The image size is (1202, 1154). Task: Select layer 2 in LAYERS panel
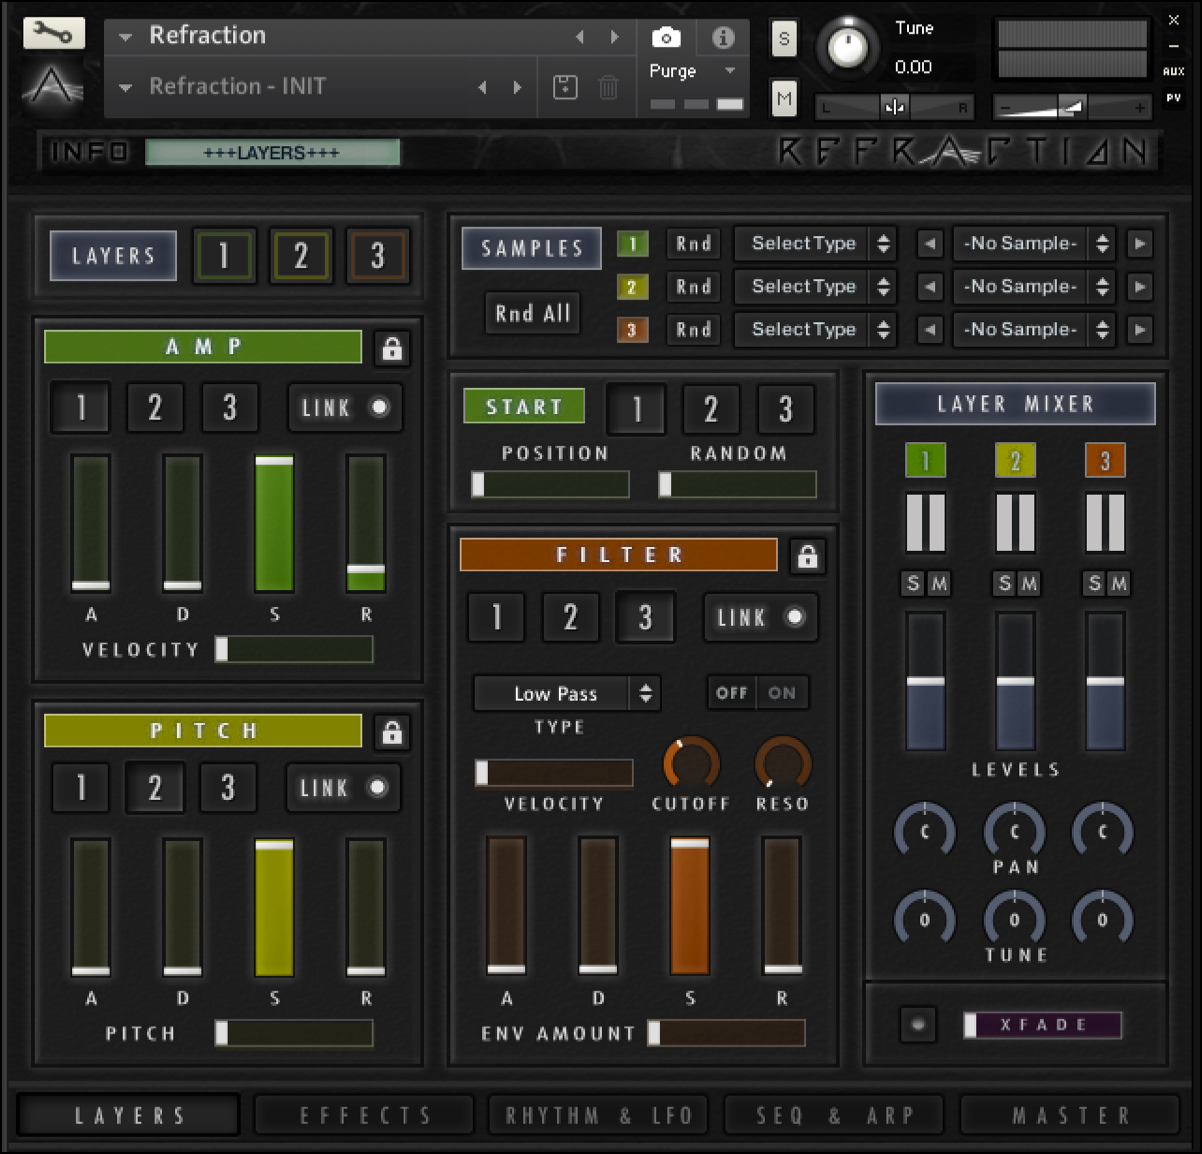(x=300, y=256)
